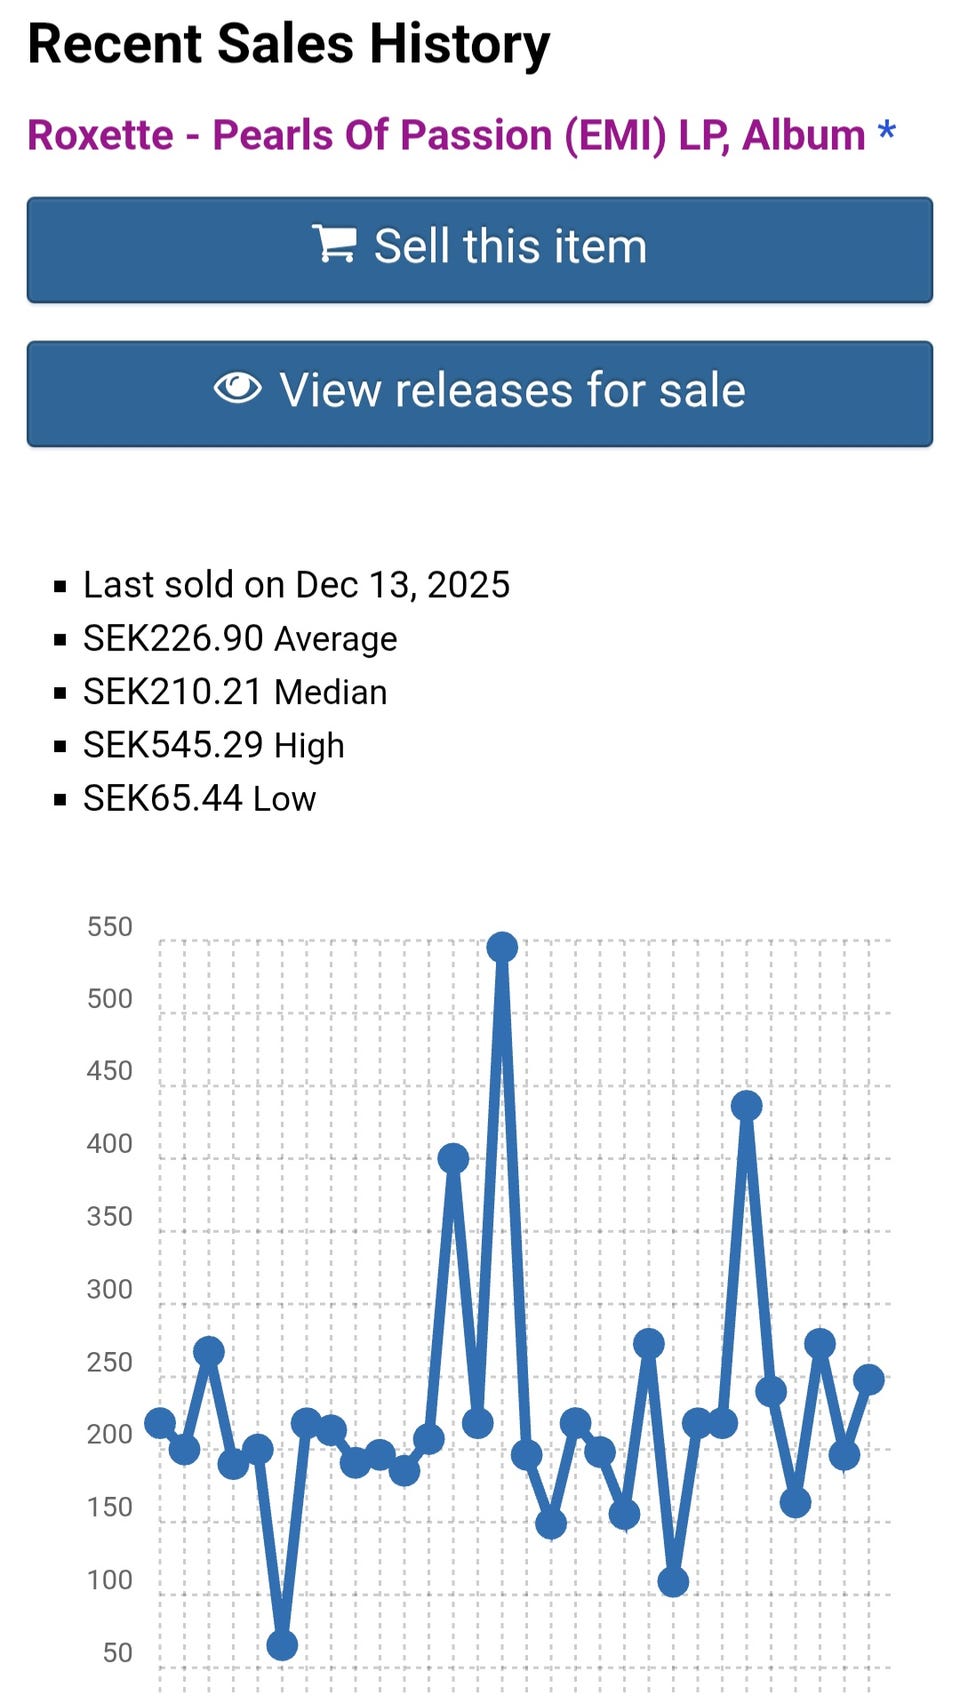Click the highest peak point on the chart
960x1696 pixels.
click(502, 947)
